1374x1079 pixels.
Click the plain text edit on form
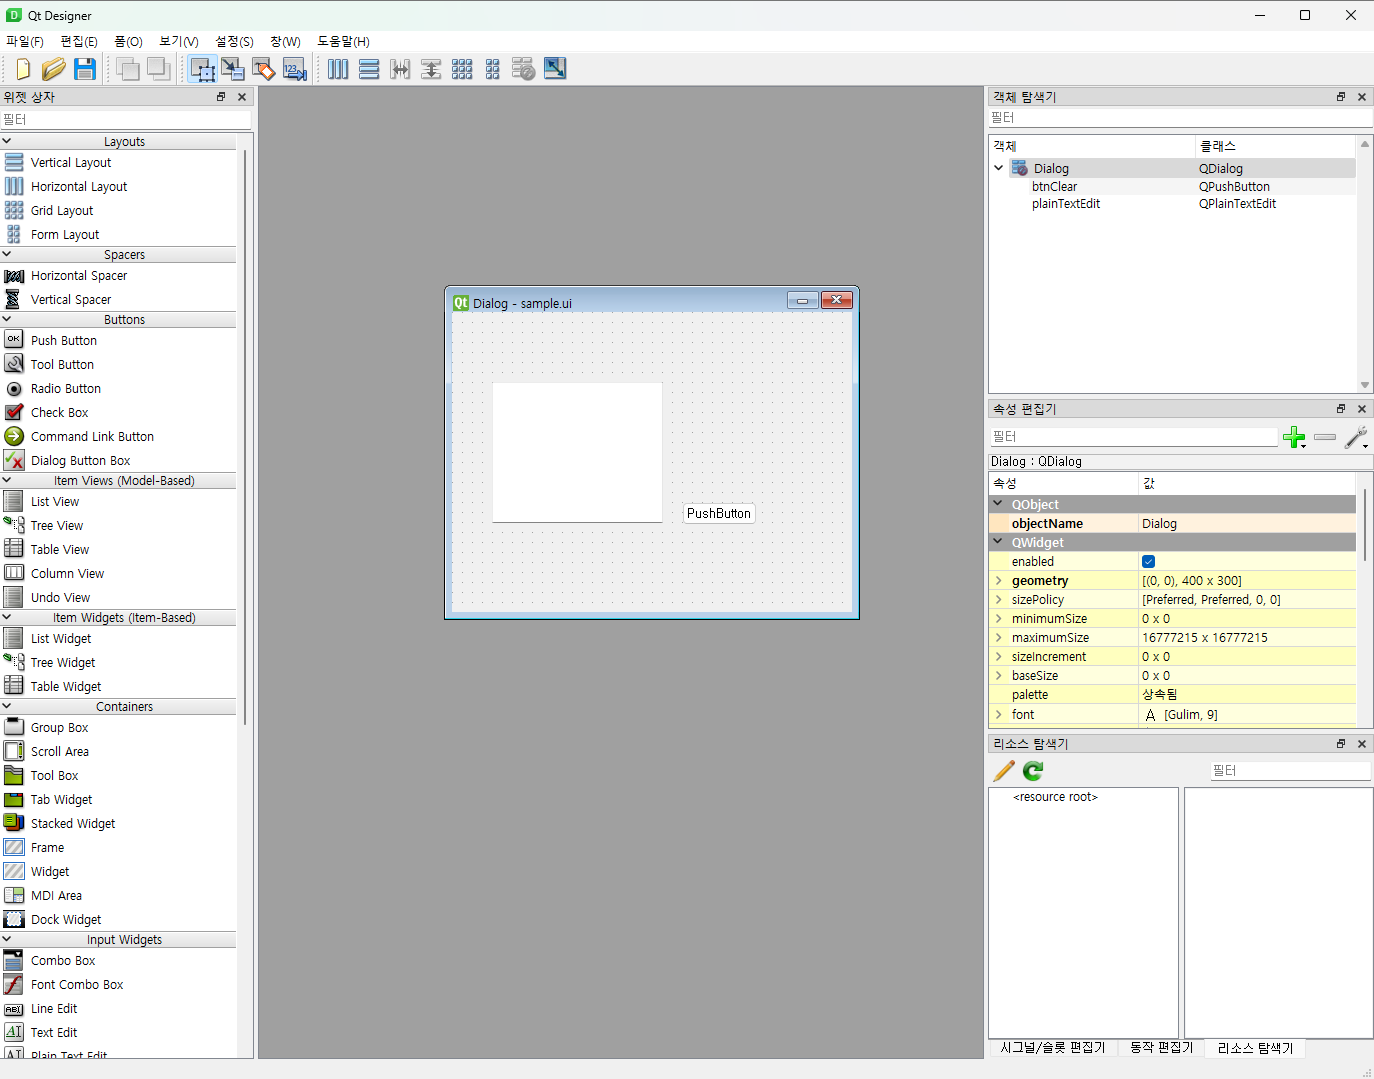click(x=577, y=452)
